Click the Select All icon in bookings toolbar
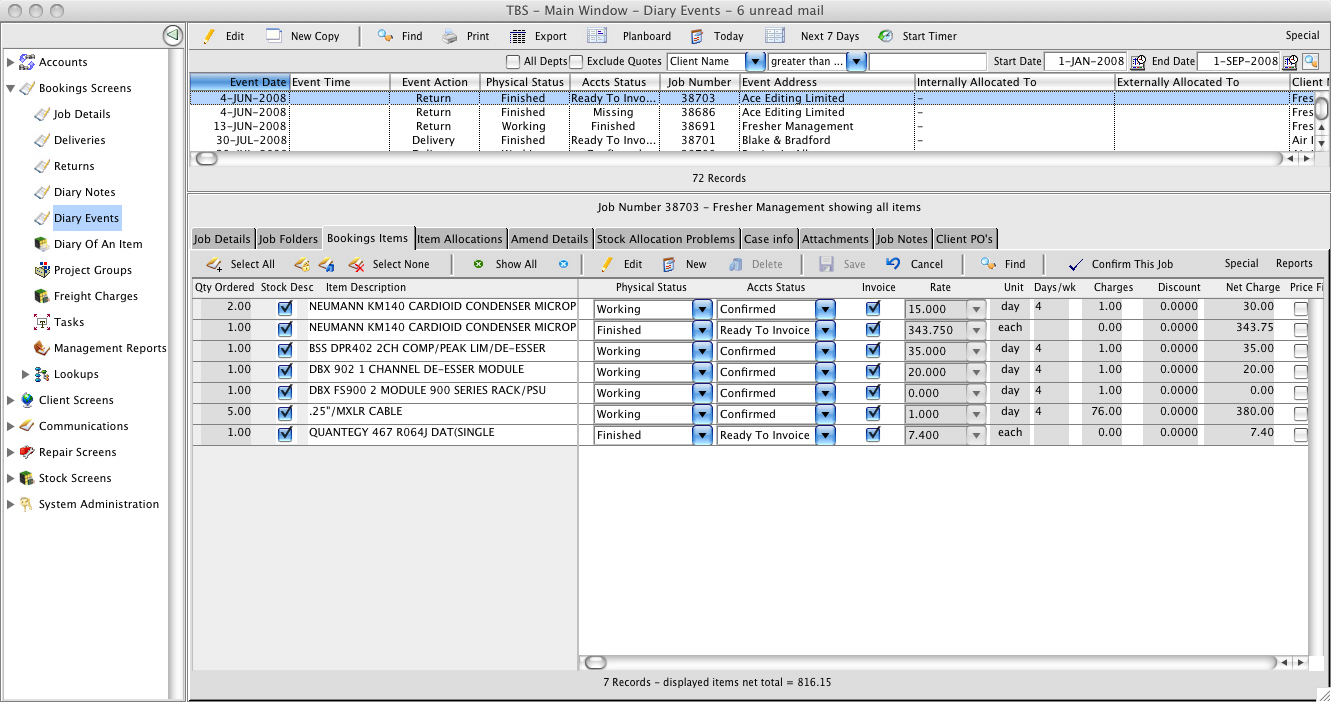 (214, 264)
